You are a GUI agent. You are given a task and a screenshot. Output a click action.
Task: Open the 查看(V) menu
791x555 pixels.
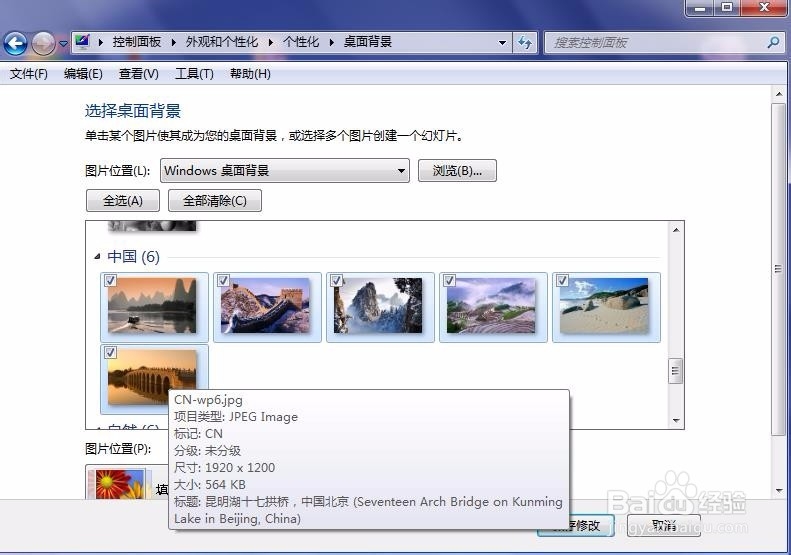tap(139, 74)
